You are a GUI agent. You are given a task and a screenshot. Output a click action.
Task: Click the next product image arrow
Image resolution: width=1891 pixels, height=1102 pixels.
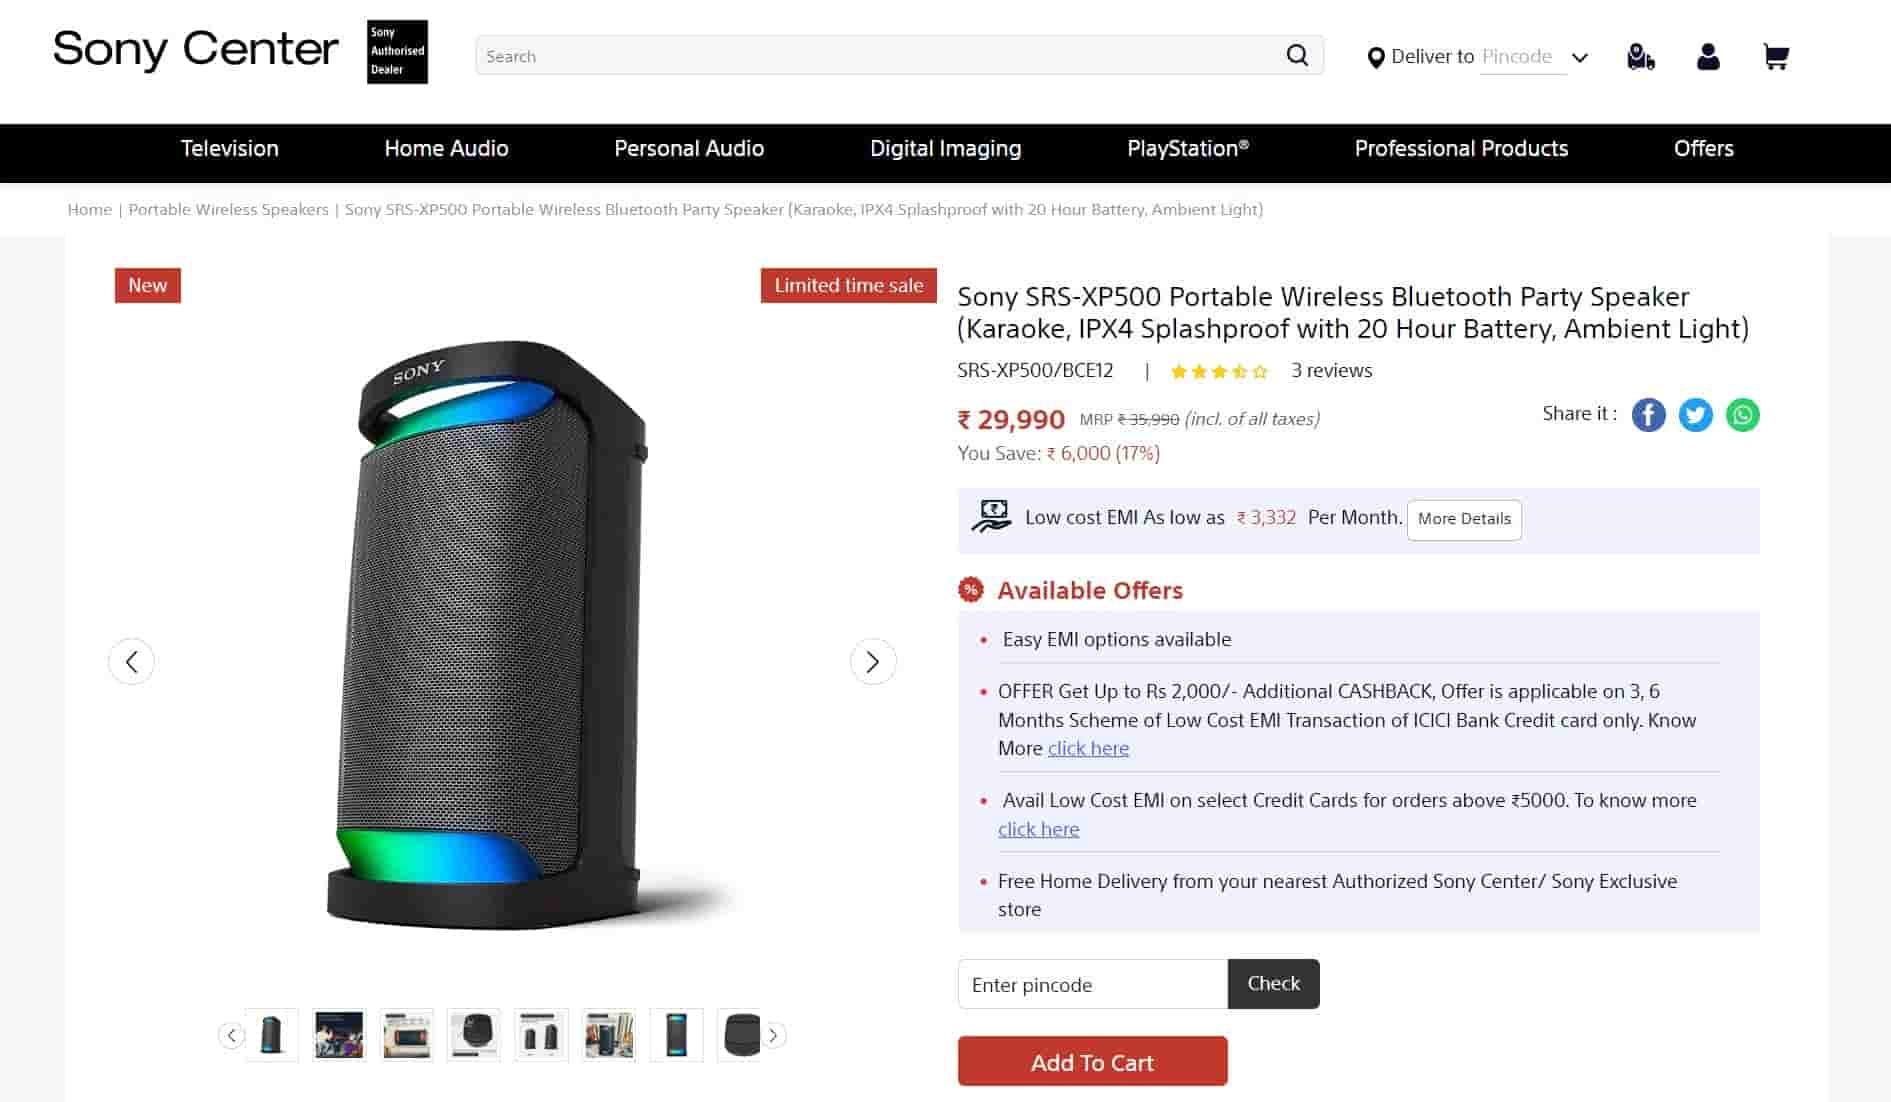click(873, 661)
